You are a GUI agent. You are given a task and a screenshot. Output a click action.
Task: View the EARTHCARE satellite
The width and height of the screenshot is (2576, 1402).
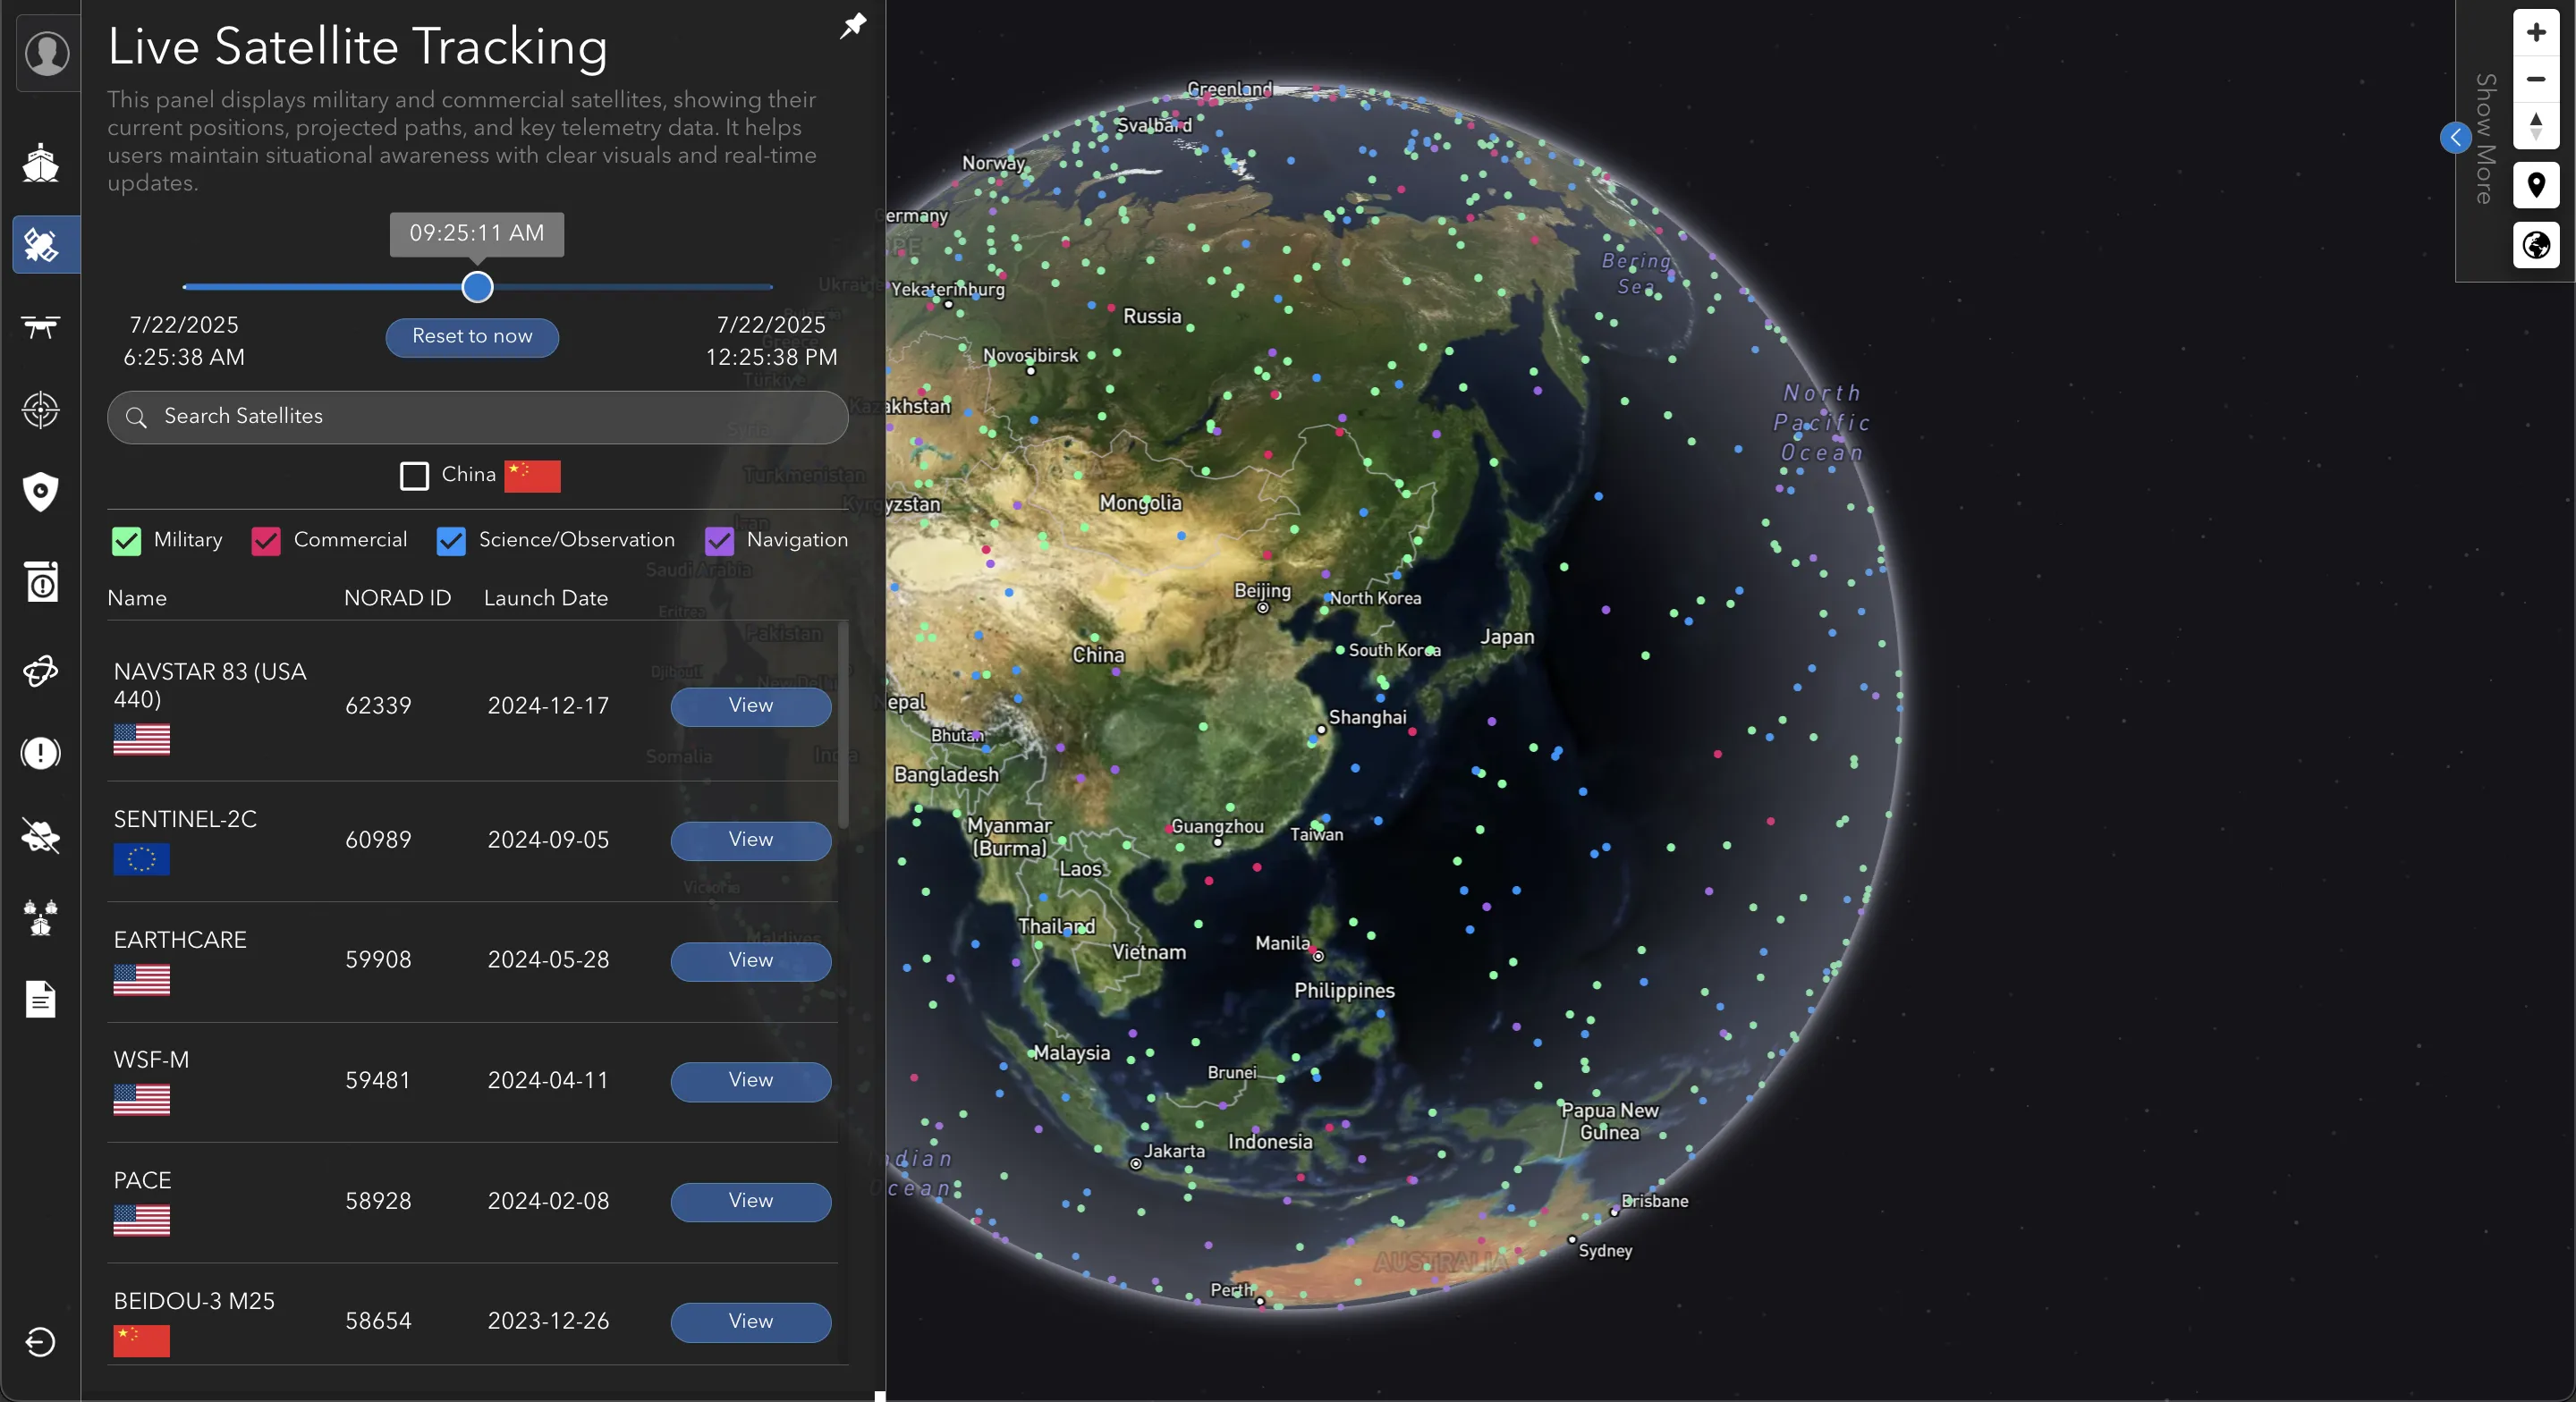751,961
